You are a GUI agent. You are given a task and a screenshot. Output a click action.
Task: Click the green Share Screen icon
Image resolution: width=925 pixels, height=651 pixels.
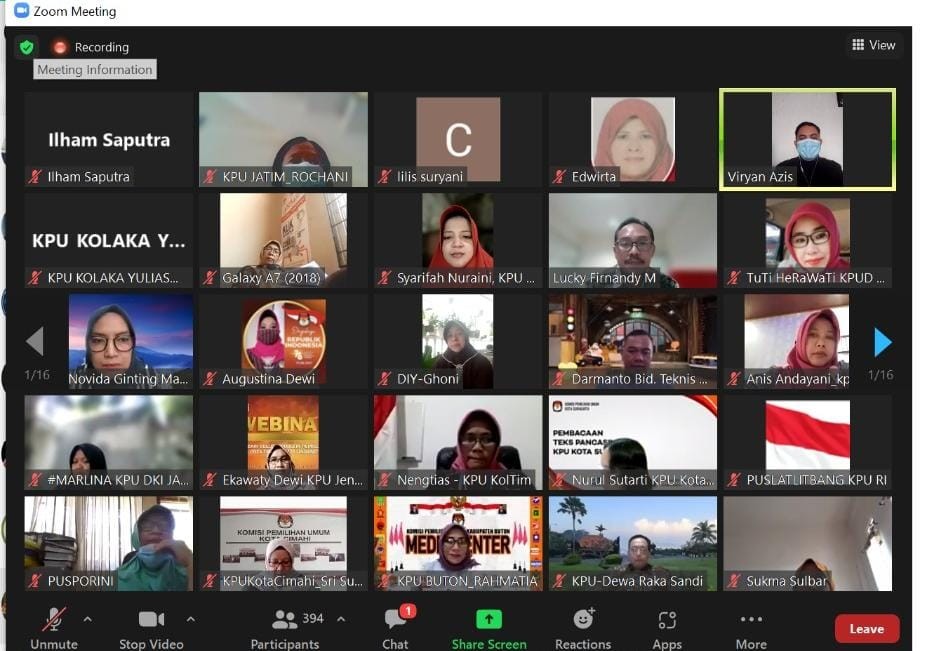488,619
